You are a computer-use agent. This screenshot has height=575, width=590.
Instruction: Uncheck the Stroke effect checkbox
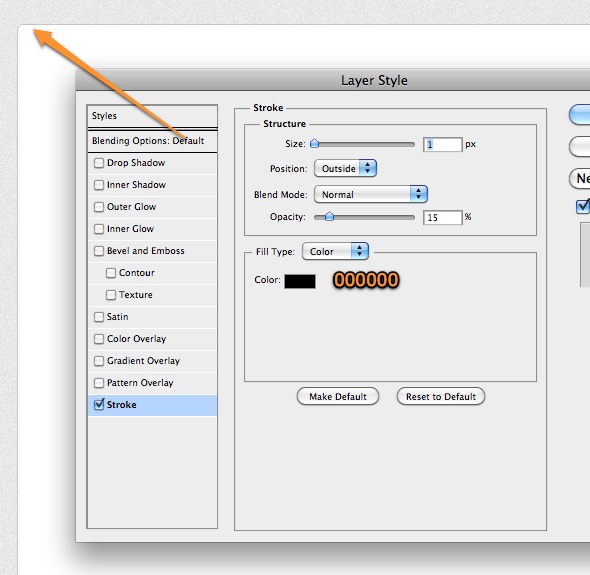pos(99,405)
